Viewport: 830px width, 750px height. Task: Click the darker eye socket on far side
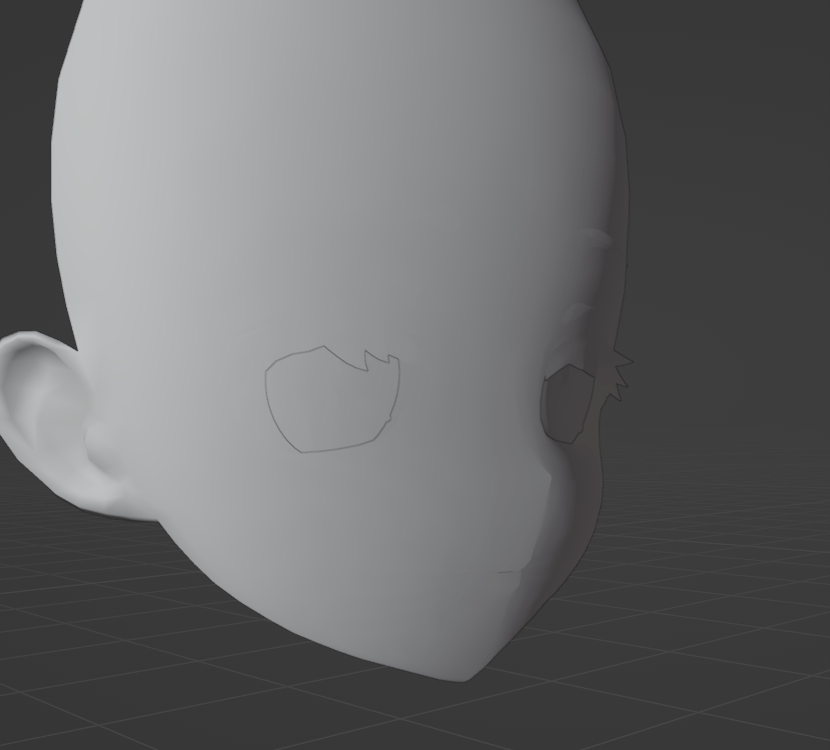pos(567,403)
